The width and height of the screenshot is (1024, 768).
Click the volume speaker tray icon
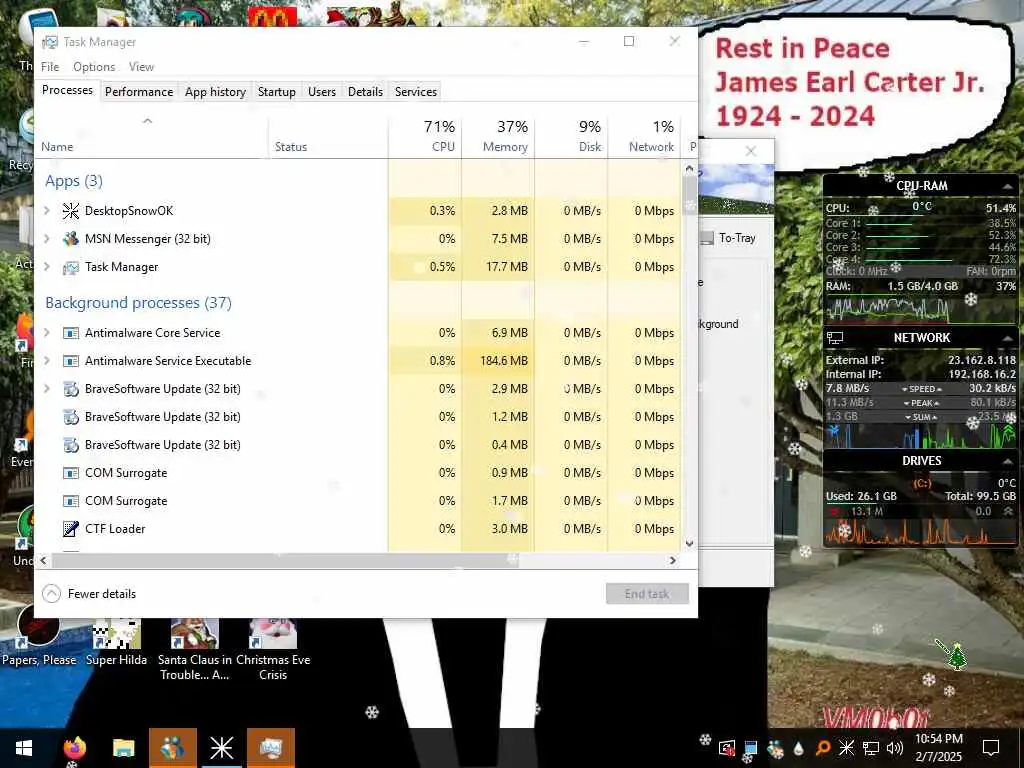(895, 748)
